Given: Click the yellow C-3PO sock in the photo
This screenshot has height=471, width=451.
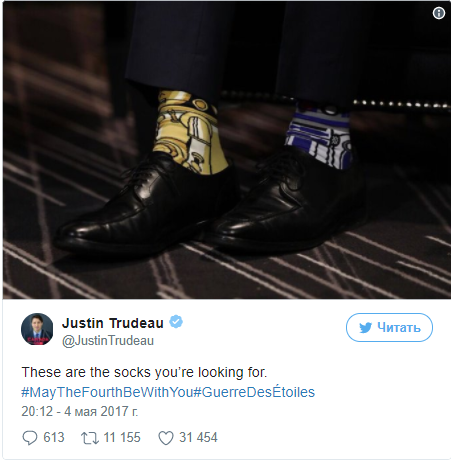Looking at the screenshot, I should (187, 133).
